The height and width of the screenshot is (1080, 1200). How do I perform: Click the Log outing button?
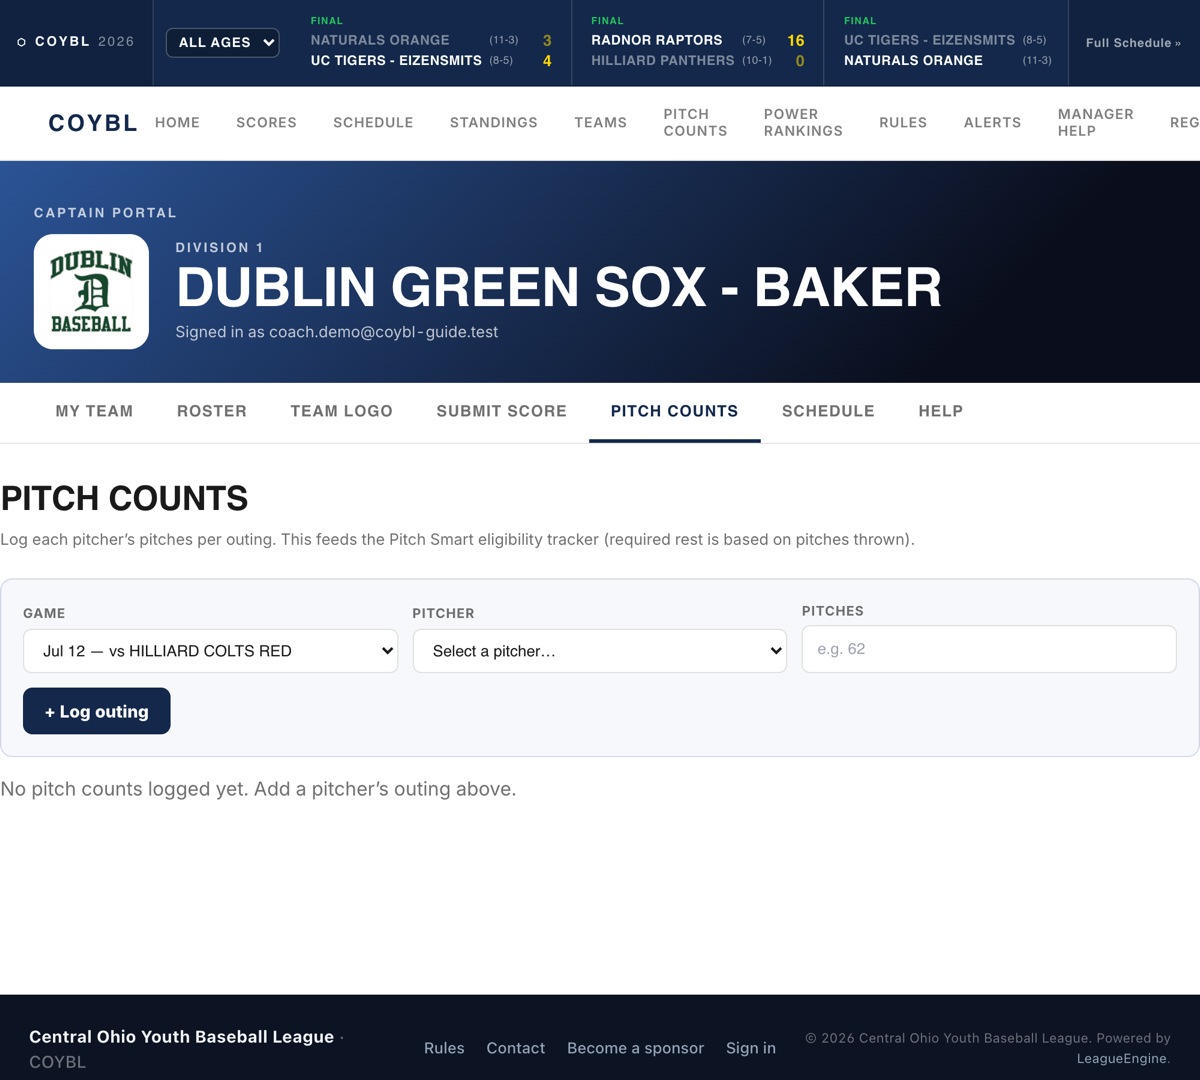97,711
